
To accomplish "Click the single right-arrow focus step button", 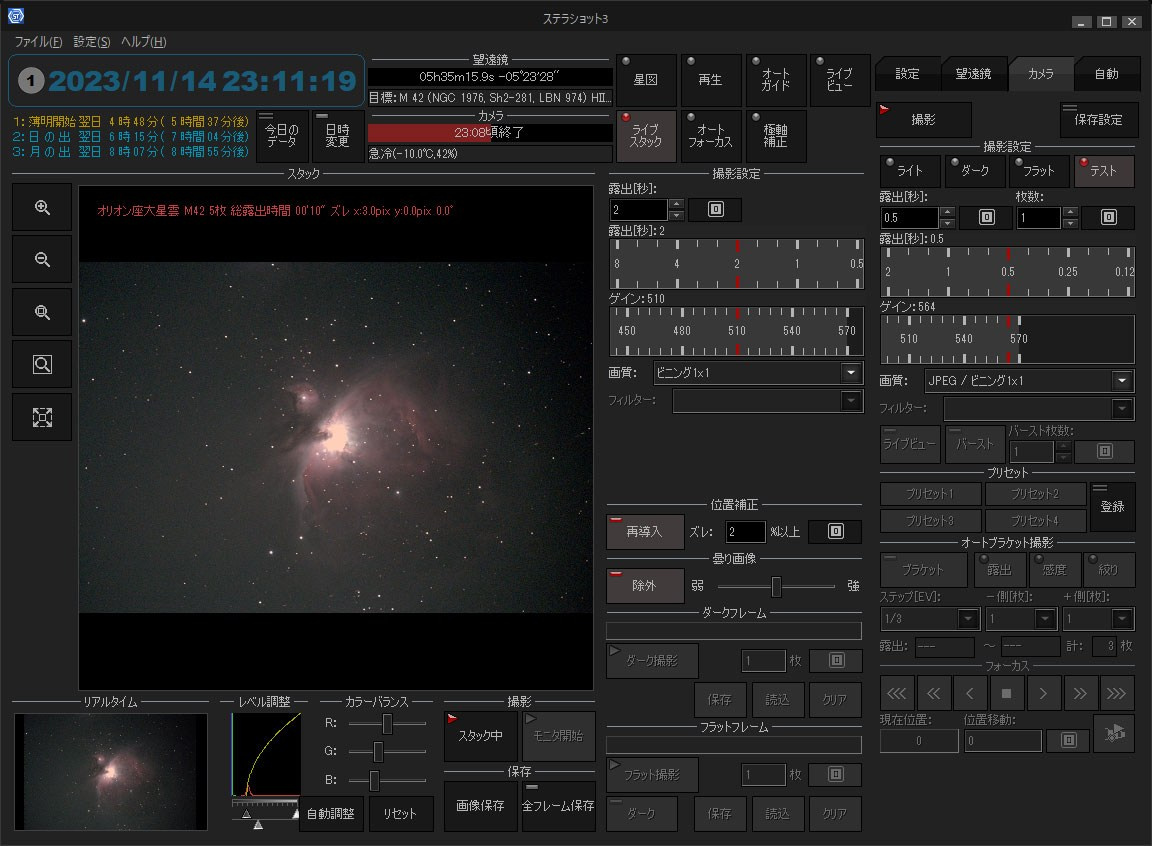I will [1044, 693].
